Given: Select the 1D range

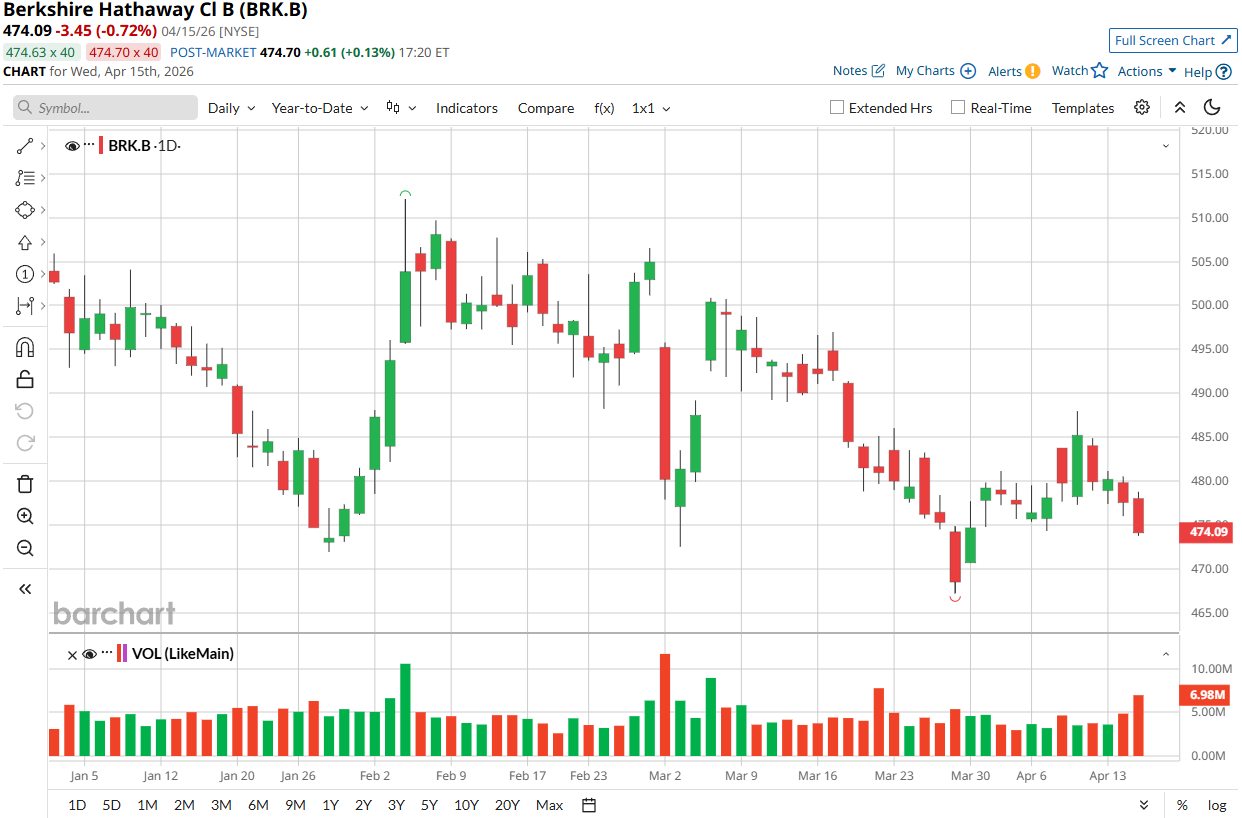Looking at the screenshot, I should coord(77,805).
